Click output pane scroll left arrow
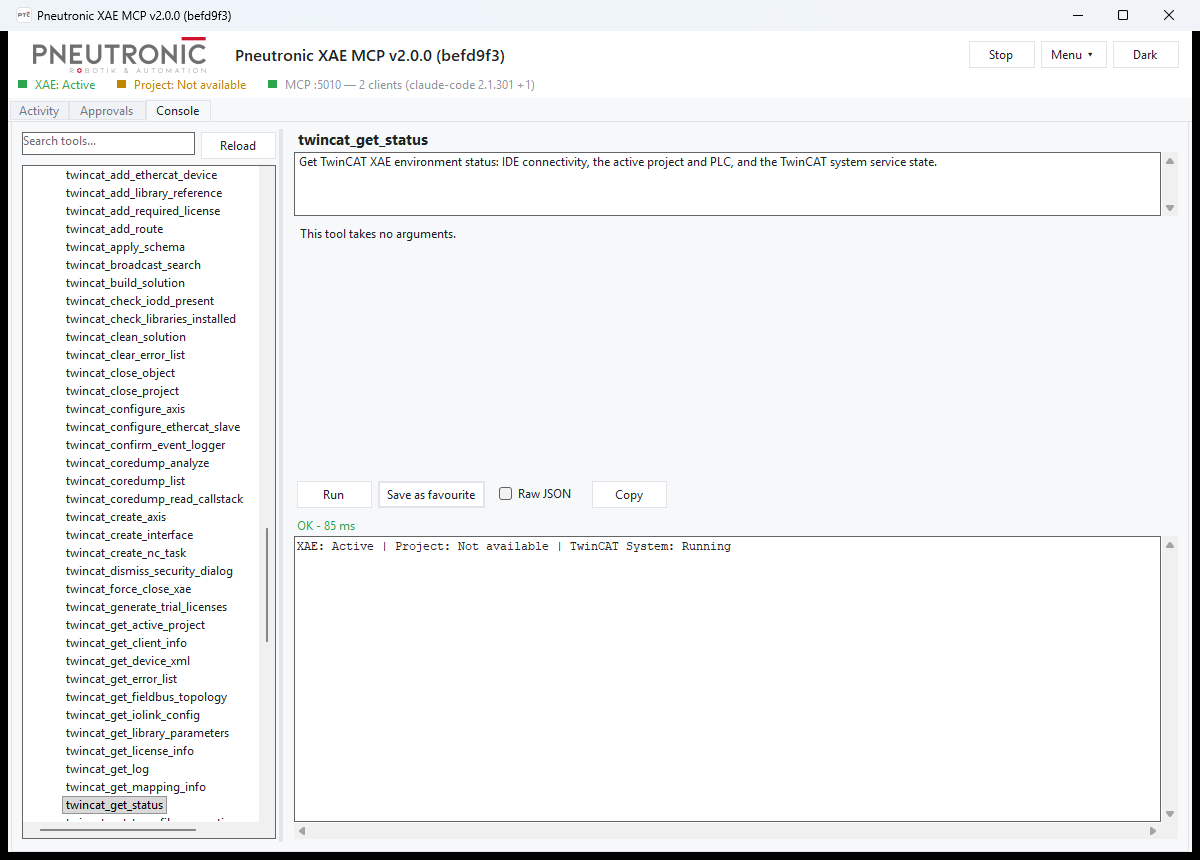The height and width of the screenshot is (860, 1200). 302,831
